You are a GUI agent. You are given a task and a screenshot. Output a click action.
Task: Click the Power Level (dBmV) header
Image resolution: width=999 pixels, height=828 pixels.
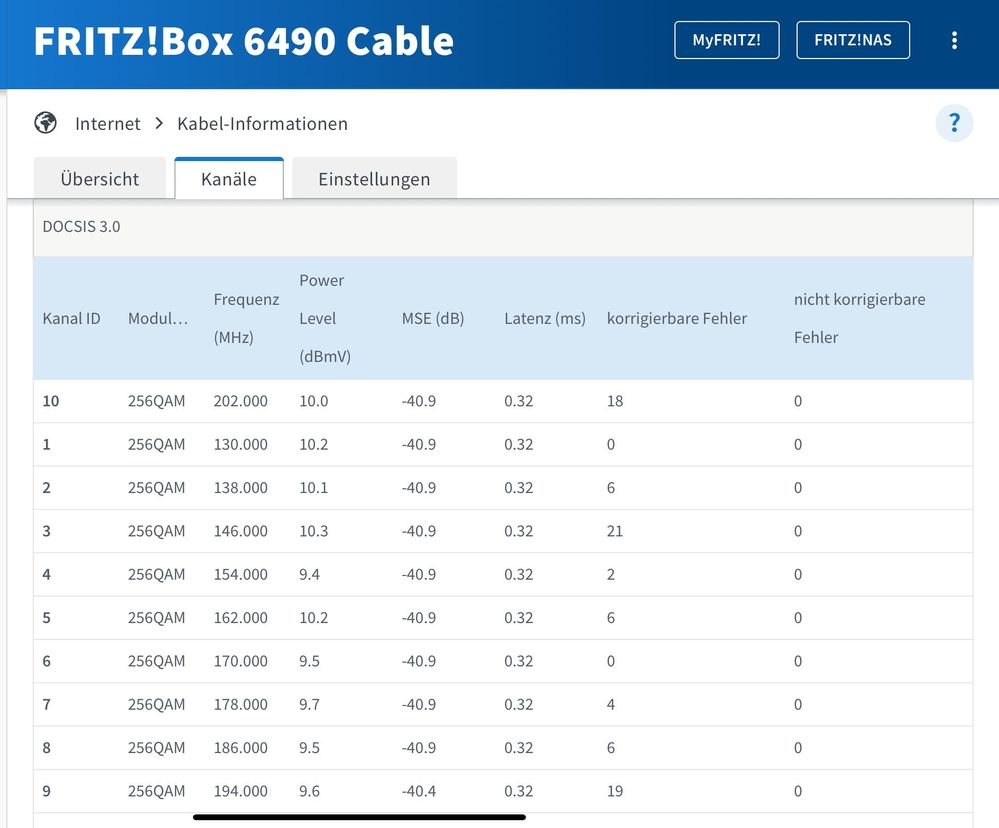[325, 318]
